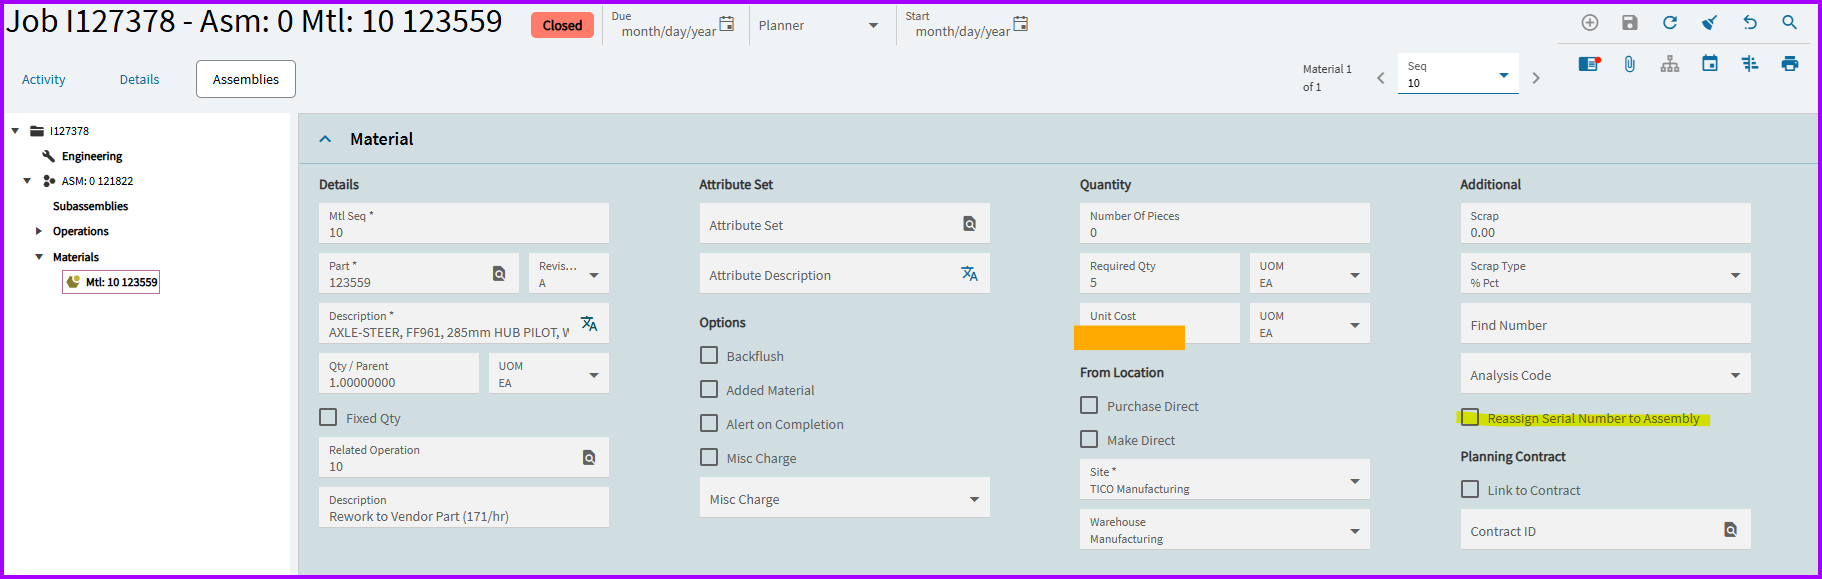Enable the Fixed Qty checkbox
The image size is (1822, 579).
pos(328,417)
